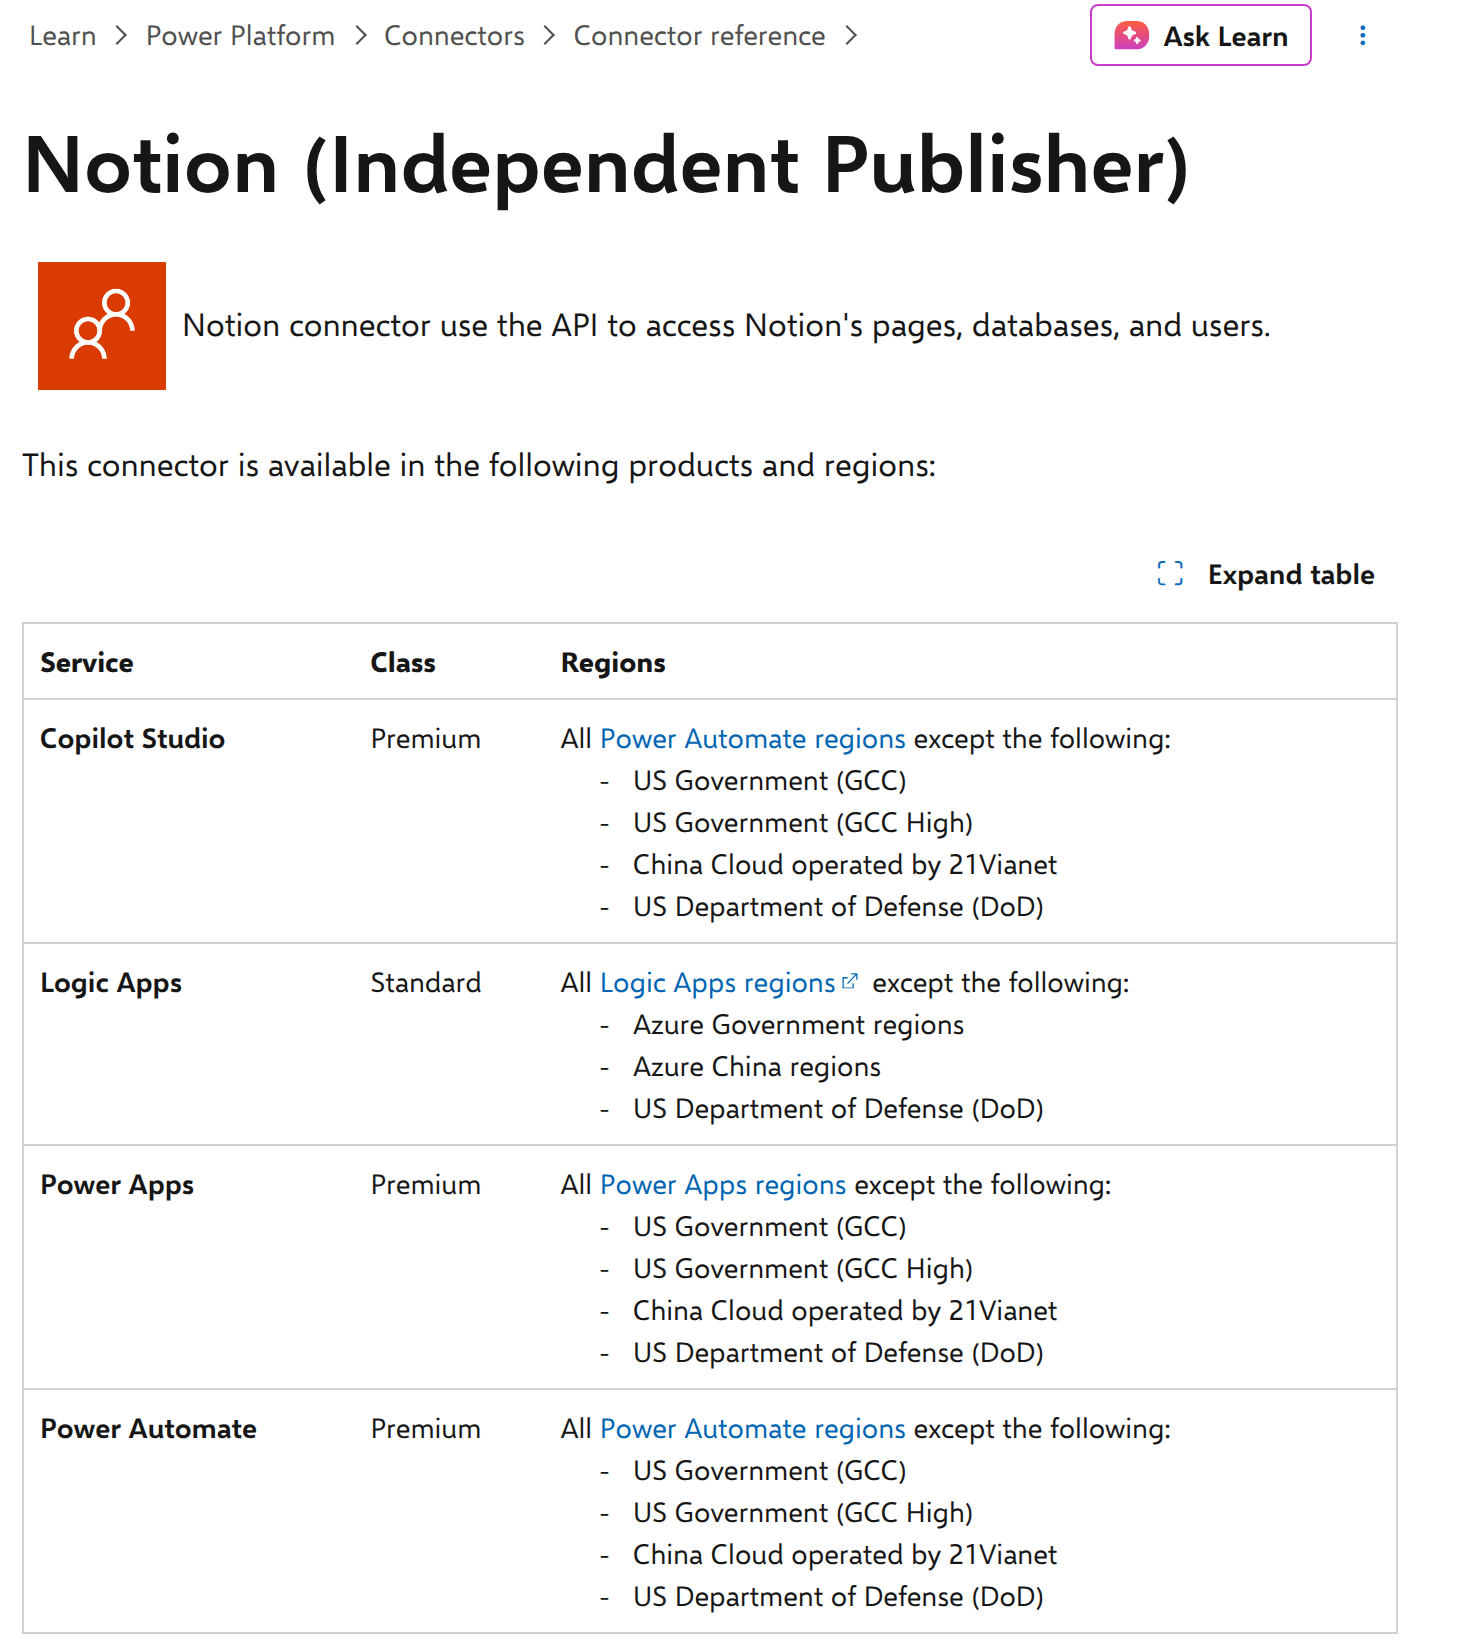Open the Ask Learn assistant
1460x1650 pixels.
click(1200, 36)
